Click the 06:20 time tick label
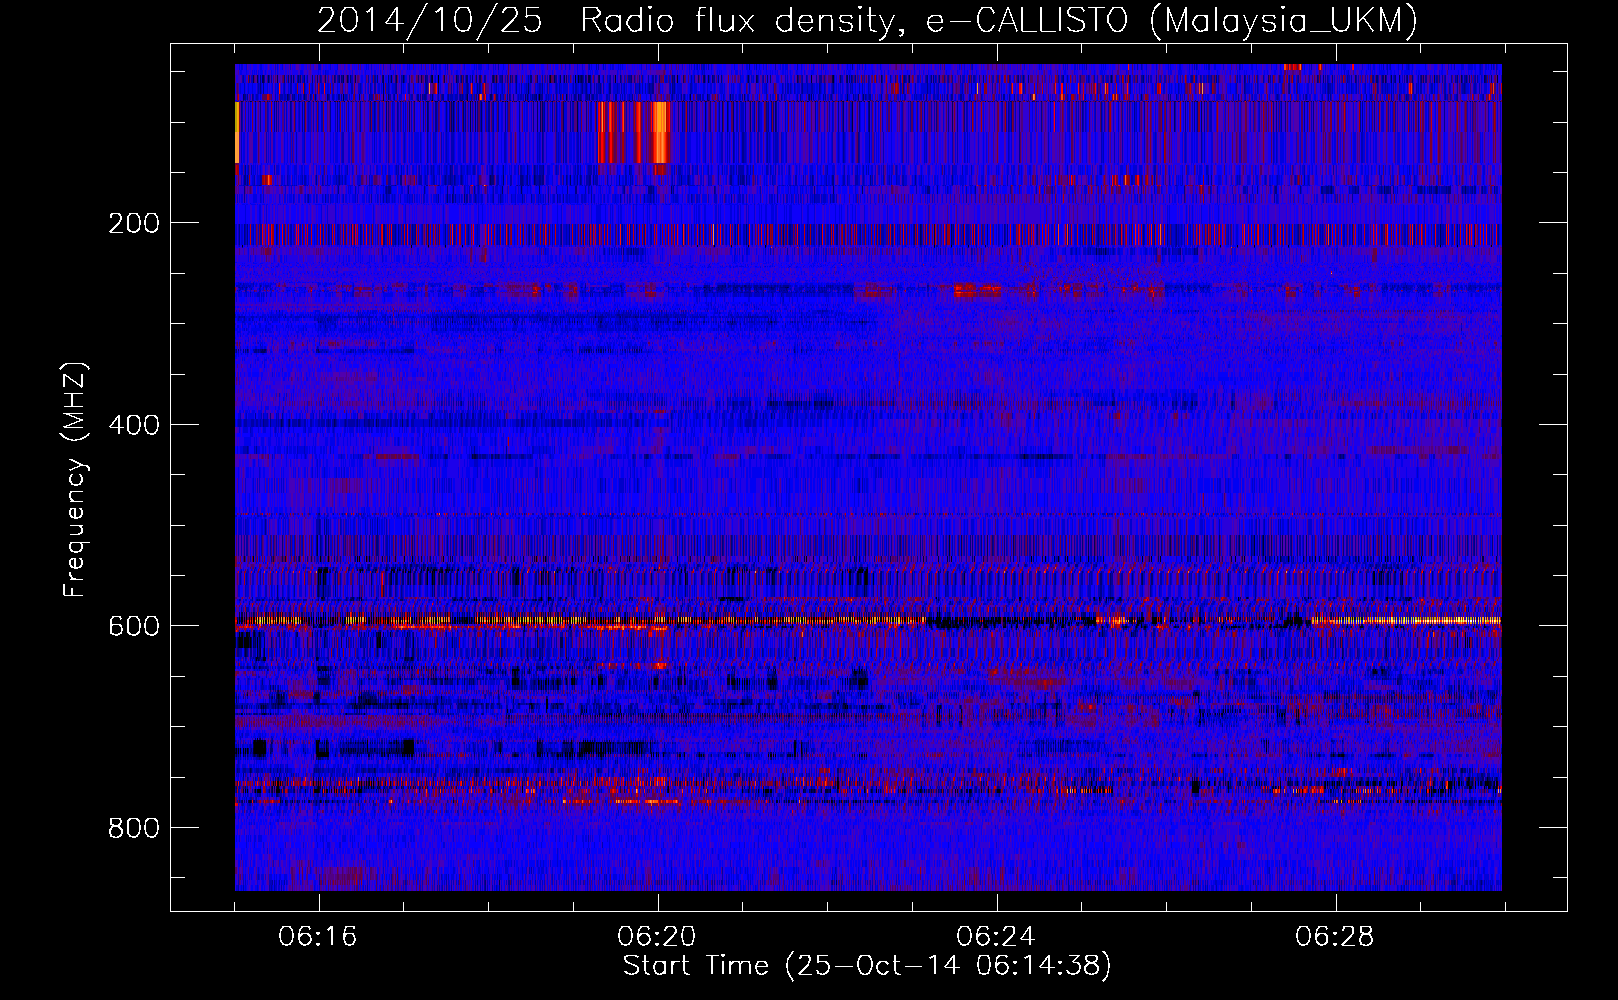 pyautogui.click(x=657, y=937)
